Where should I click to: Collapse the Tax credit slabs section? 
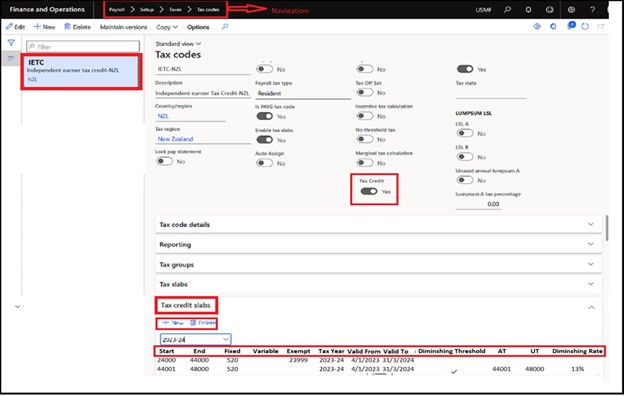(x=591, y=307)
